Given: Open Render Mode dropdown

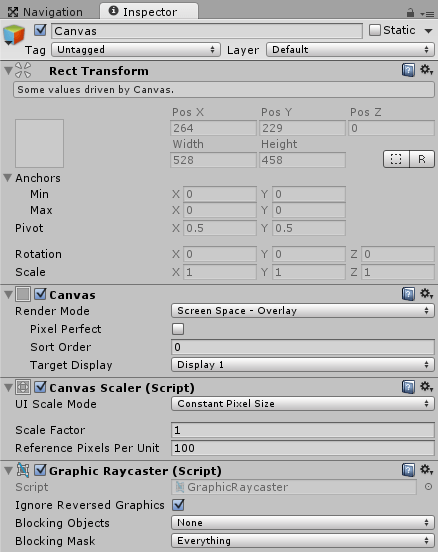Looking at the screenshot, I should coord(303,311).
